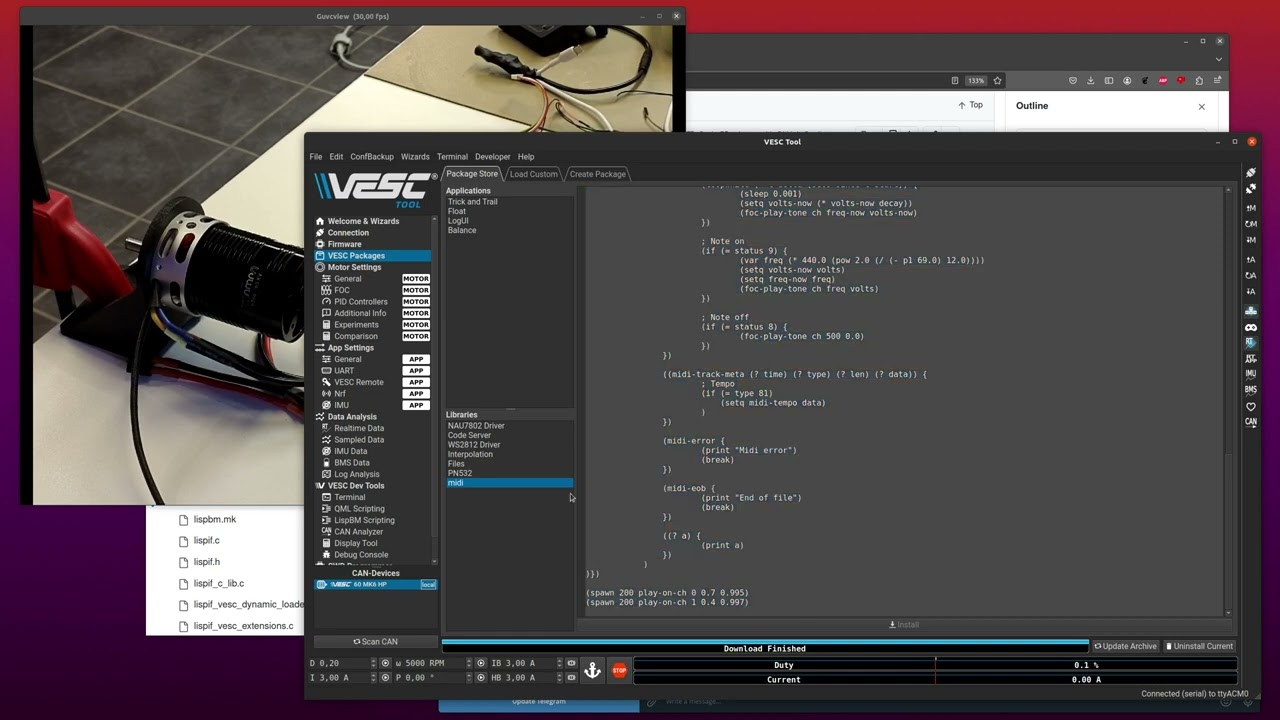Run duty cycle with D 0,20 play button
The height and width of the screenshot is (720, 1280).
click(386, 663)
